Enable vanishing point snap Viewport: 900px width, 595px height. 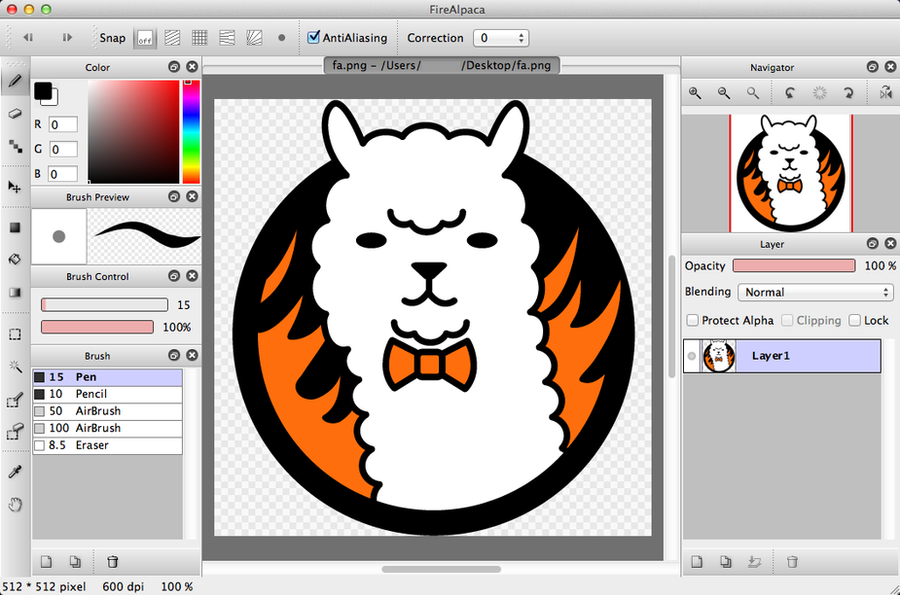coord(227,38)
